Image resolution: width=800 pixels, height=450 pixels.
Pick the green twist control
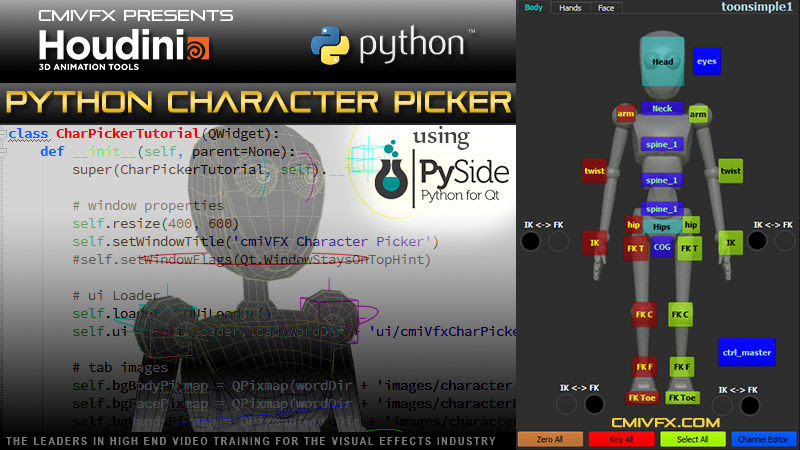point(731,171)
